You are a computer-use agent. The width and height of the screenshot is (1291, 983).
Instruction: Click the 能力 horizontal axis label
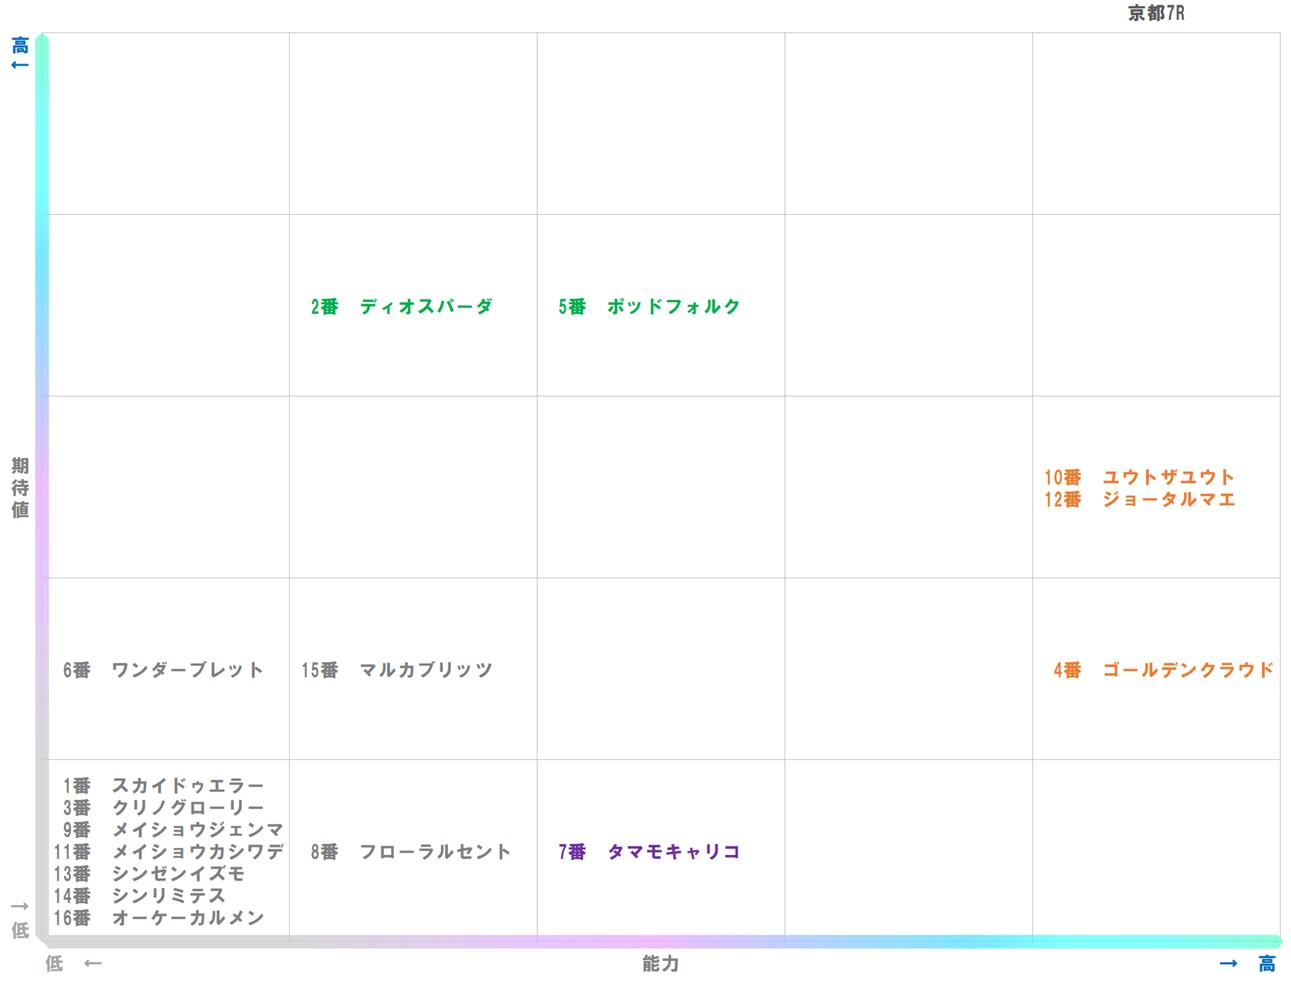point(659,964)
